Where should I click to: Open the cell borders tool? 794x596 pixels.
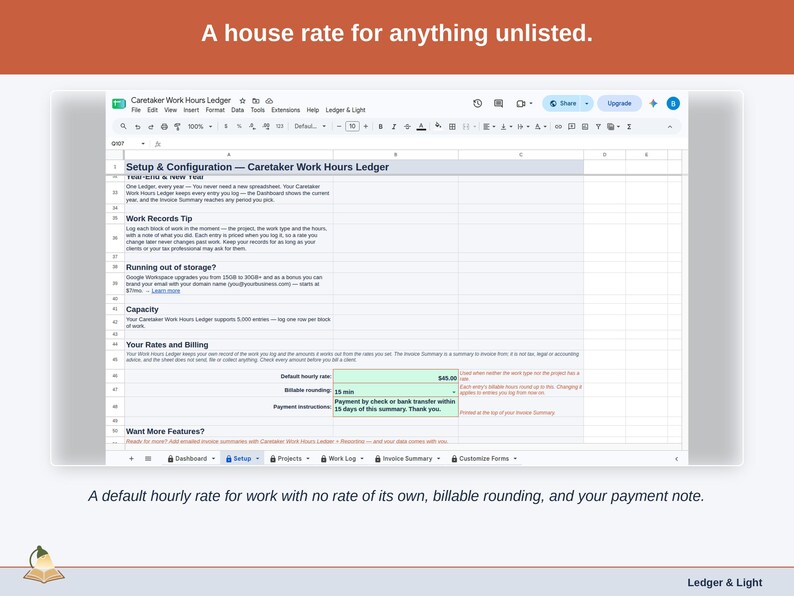(x=452, y=127)
